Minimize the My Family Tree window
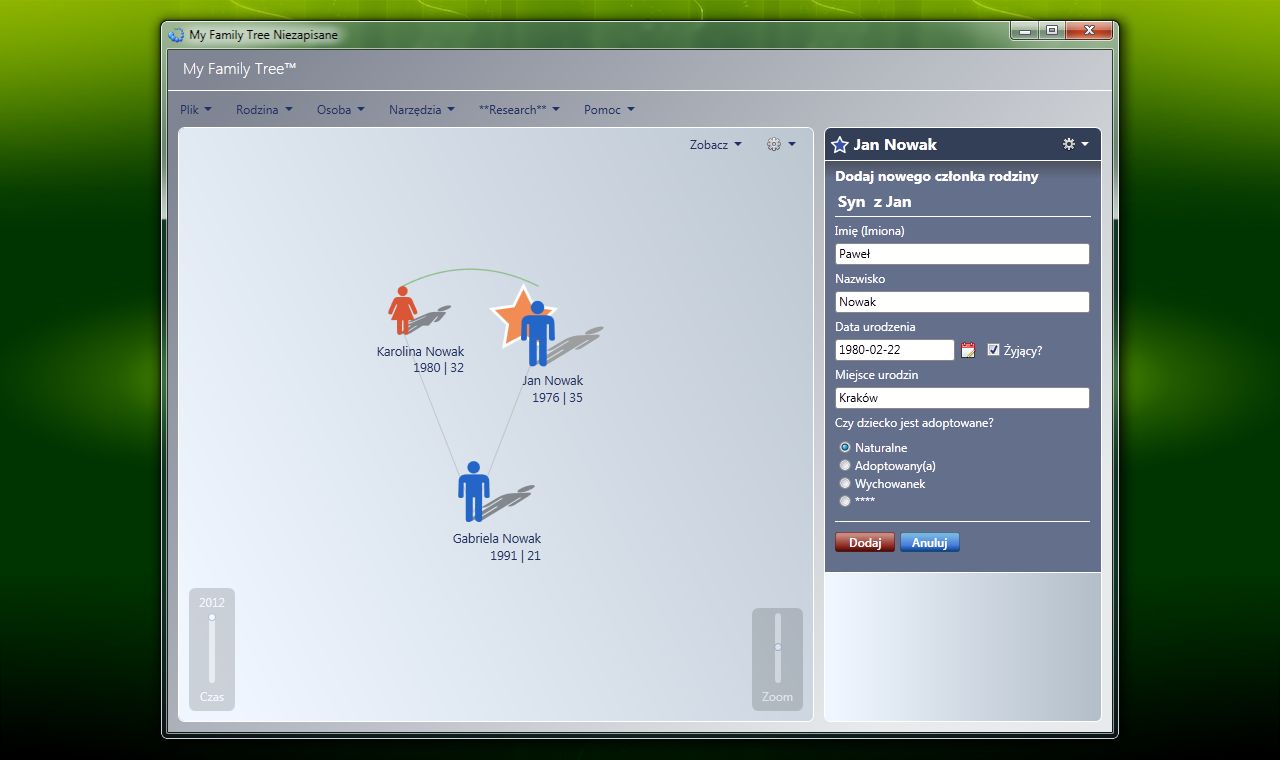 tap(1025, 31)
